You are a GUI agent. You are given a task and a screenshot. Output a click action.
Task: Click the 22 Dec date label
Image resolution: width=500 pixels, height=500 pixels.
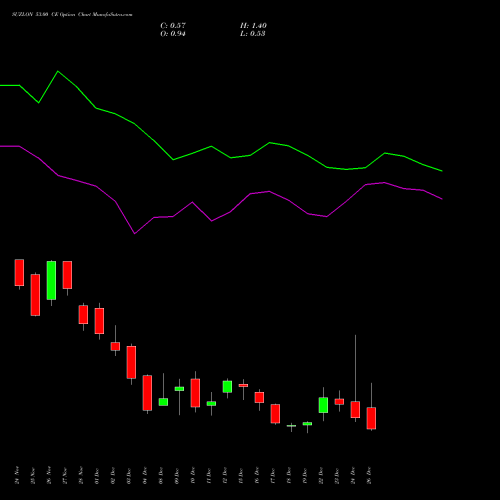pyautogui.click(x=321, y=475)
